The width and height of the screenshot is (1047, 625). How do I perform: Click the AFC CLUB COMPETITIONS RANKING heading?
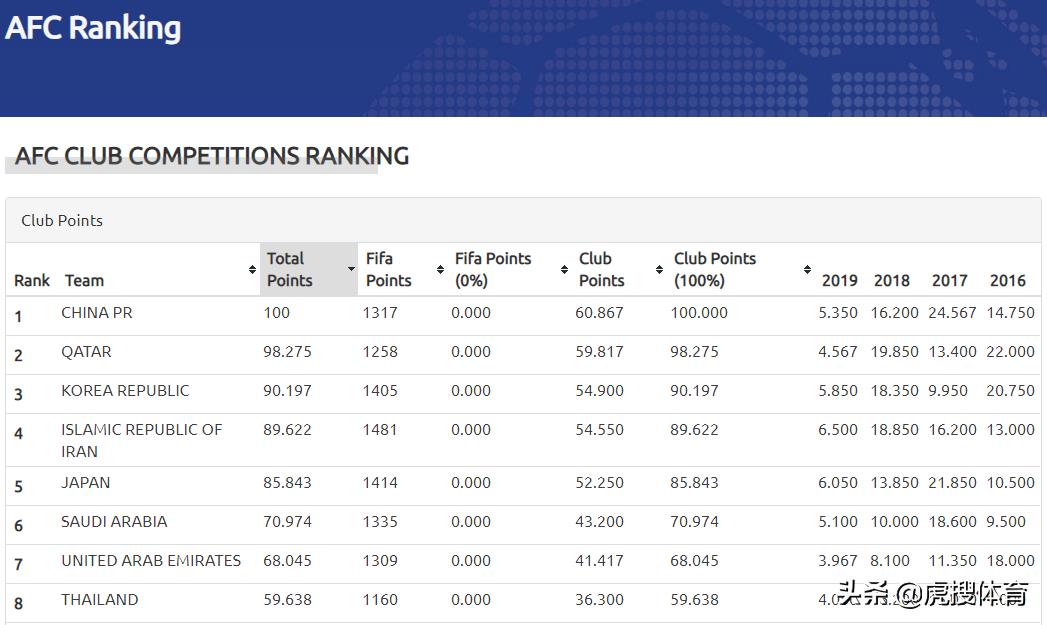(x=212, y=156)
